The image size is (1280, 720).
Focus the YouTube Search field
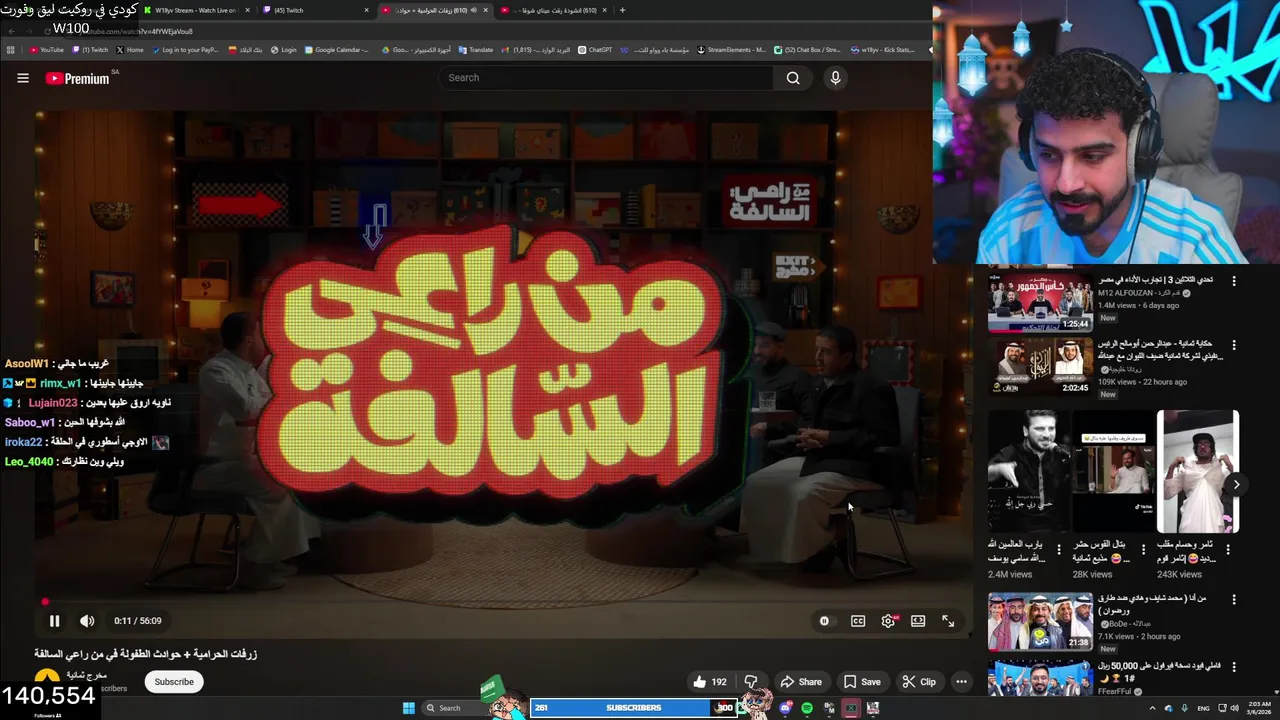pos(606,78)
